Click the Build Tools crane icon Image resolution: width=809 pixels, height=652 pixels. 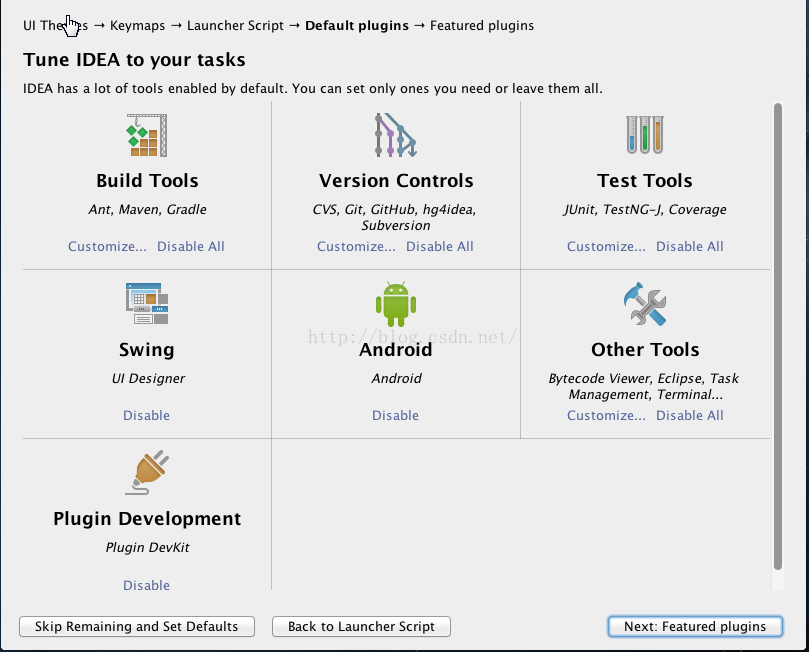coord(147,135)
